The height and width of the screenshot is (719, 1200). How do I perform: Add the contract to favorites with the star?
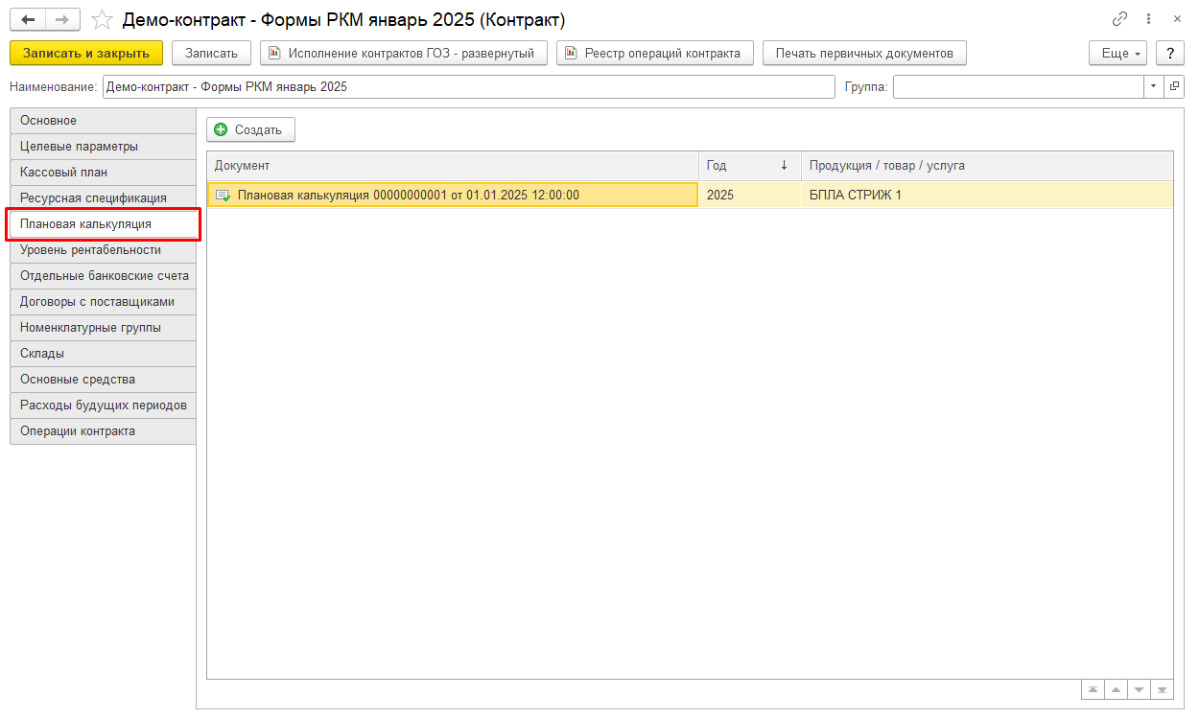pos(101,19)
